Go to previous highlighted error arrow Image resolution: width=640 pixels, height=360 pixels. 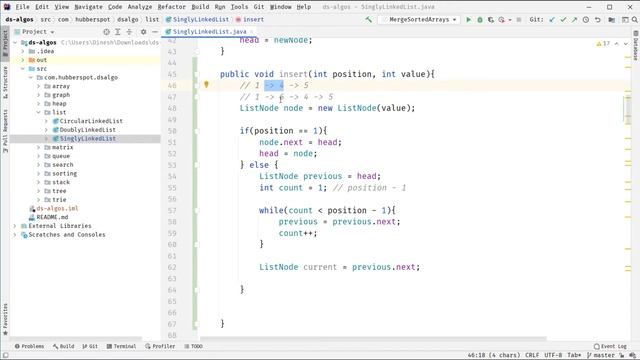(x=617, y=43)
